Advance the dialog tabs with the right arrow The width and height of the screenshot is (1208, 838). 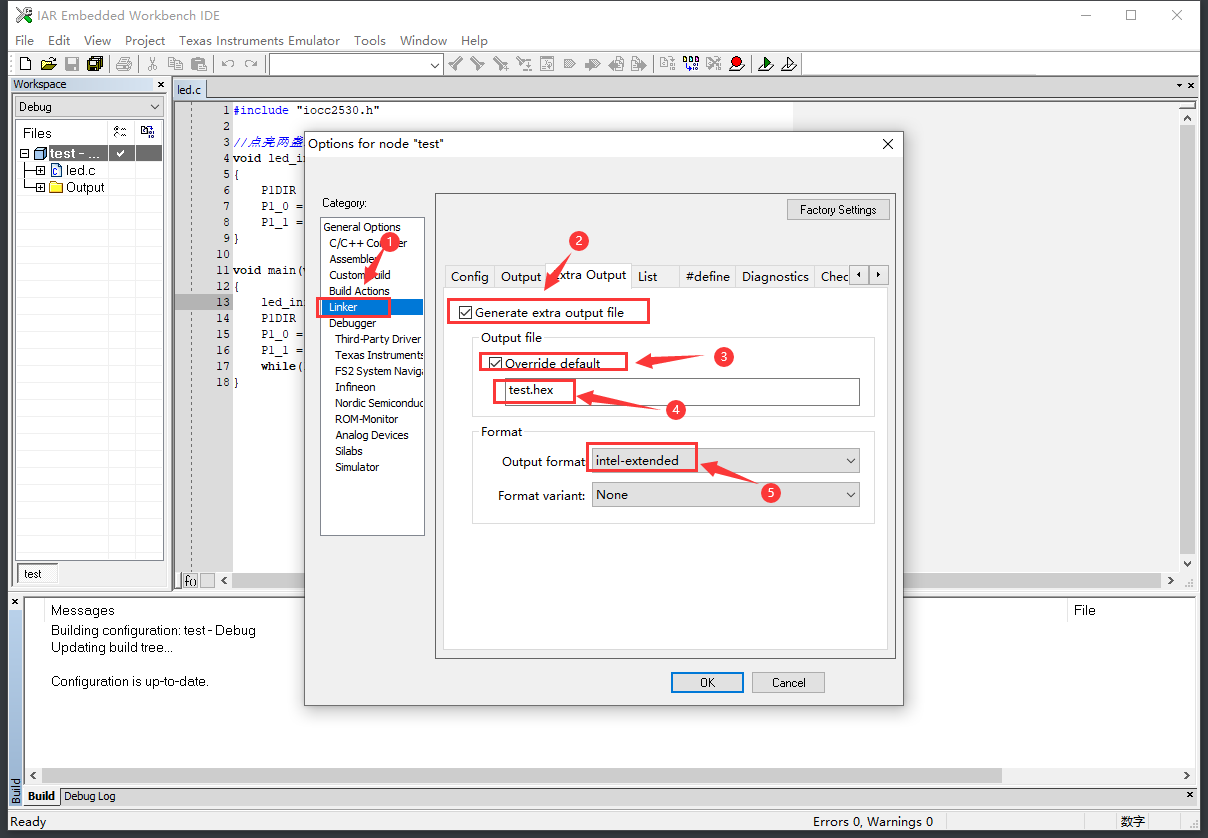pyautogui.click(x=879, y=275)
